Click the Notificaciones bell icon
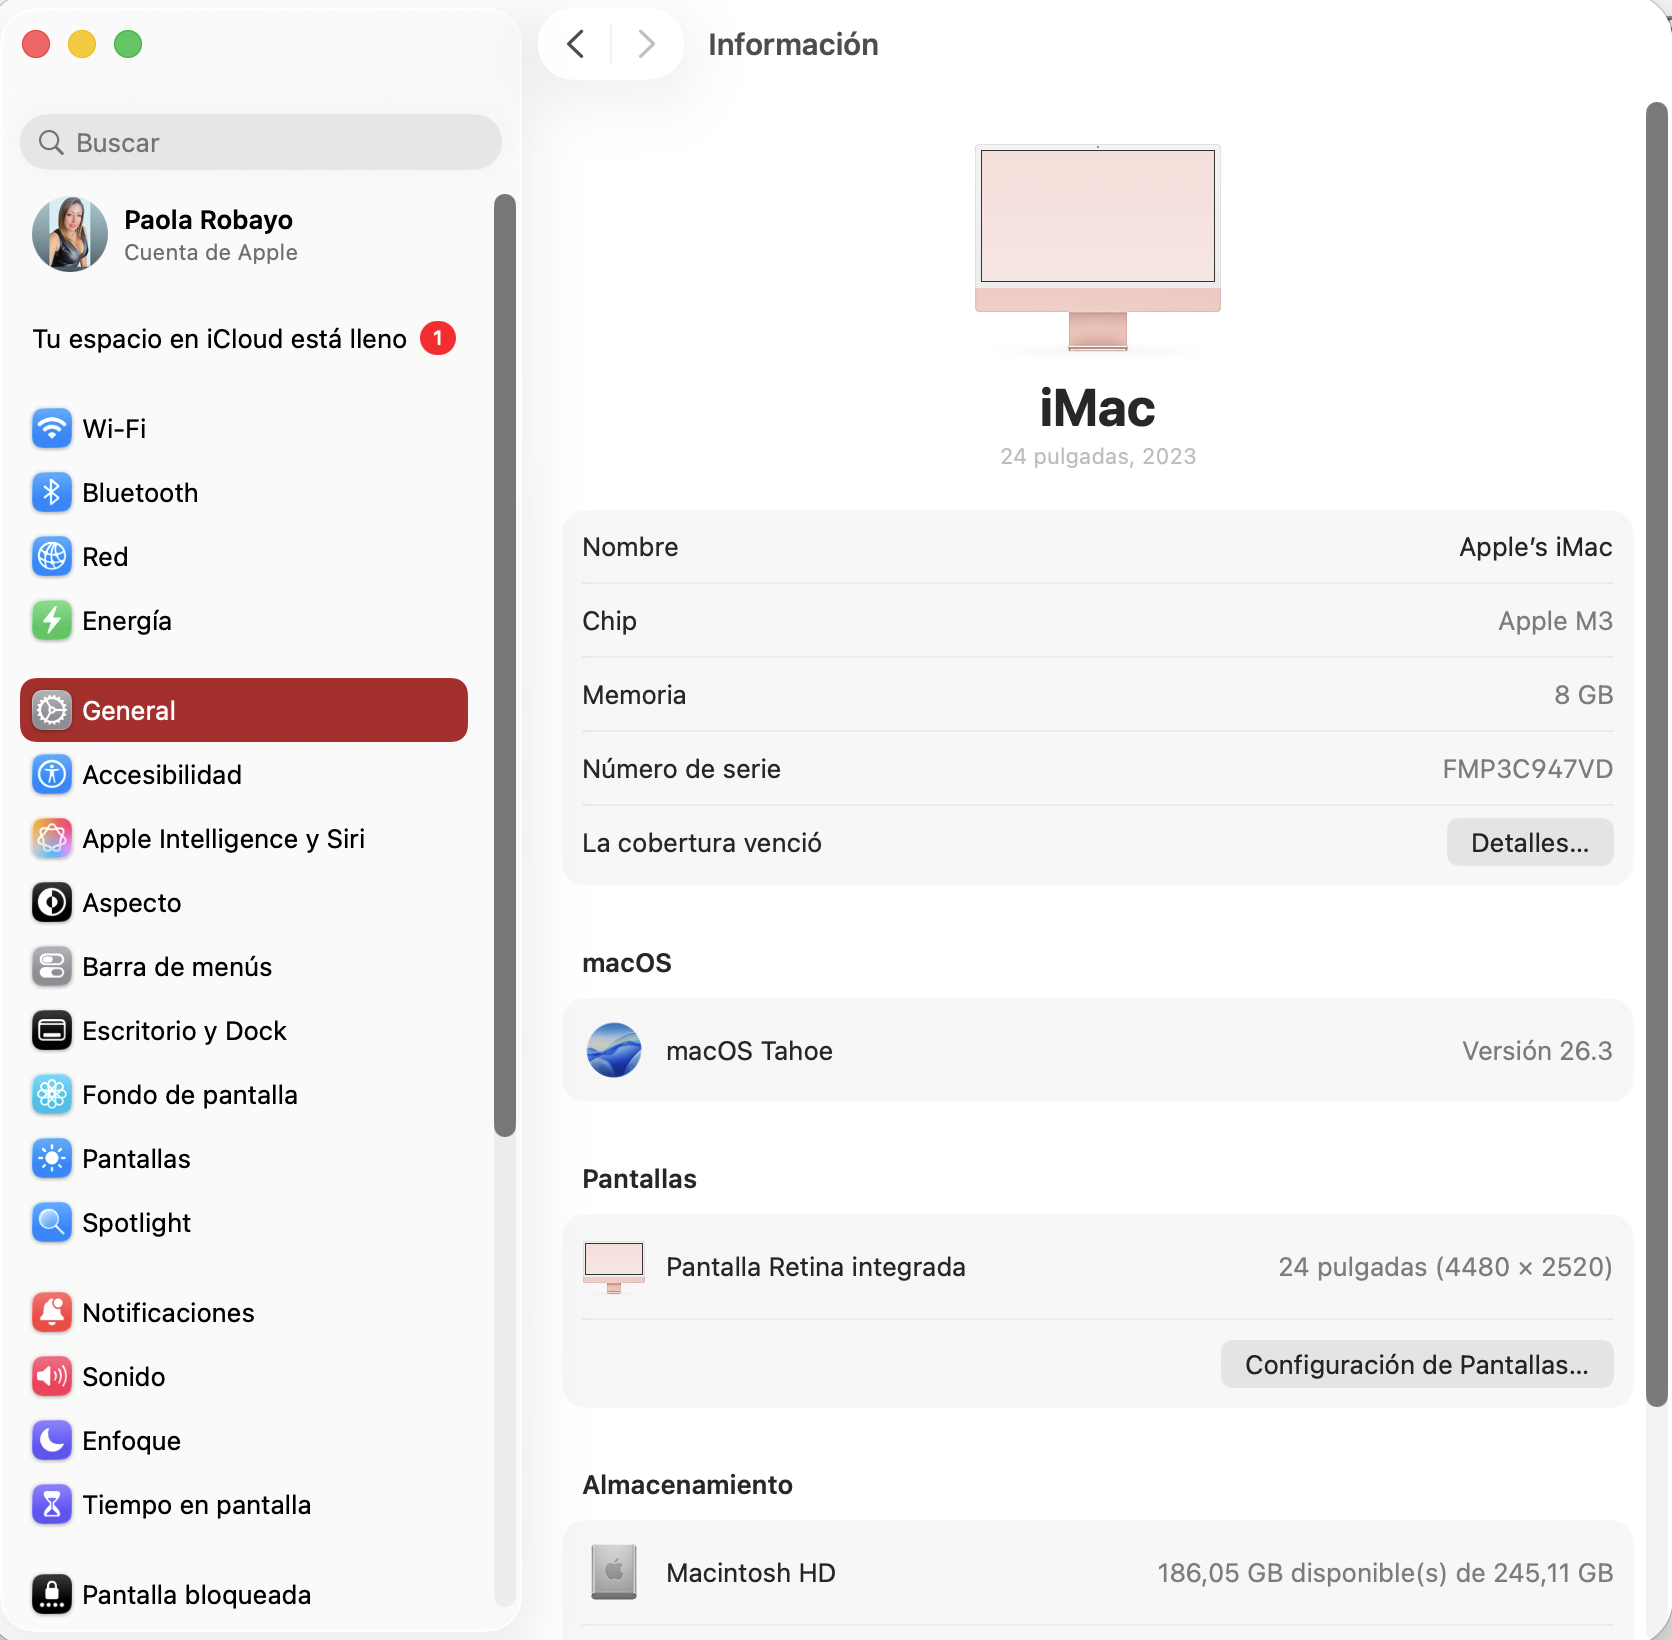Image resolution: width=1672 pixels, height=1640 pixels. click(51, 1313)
